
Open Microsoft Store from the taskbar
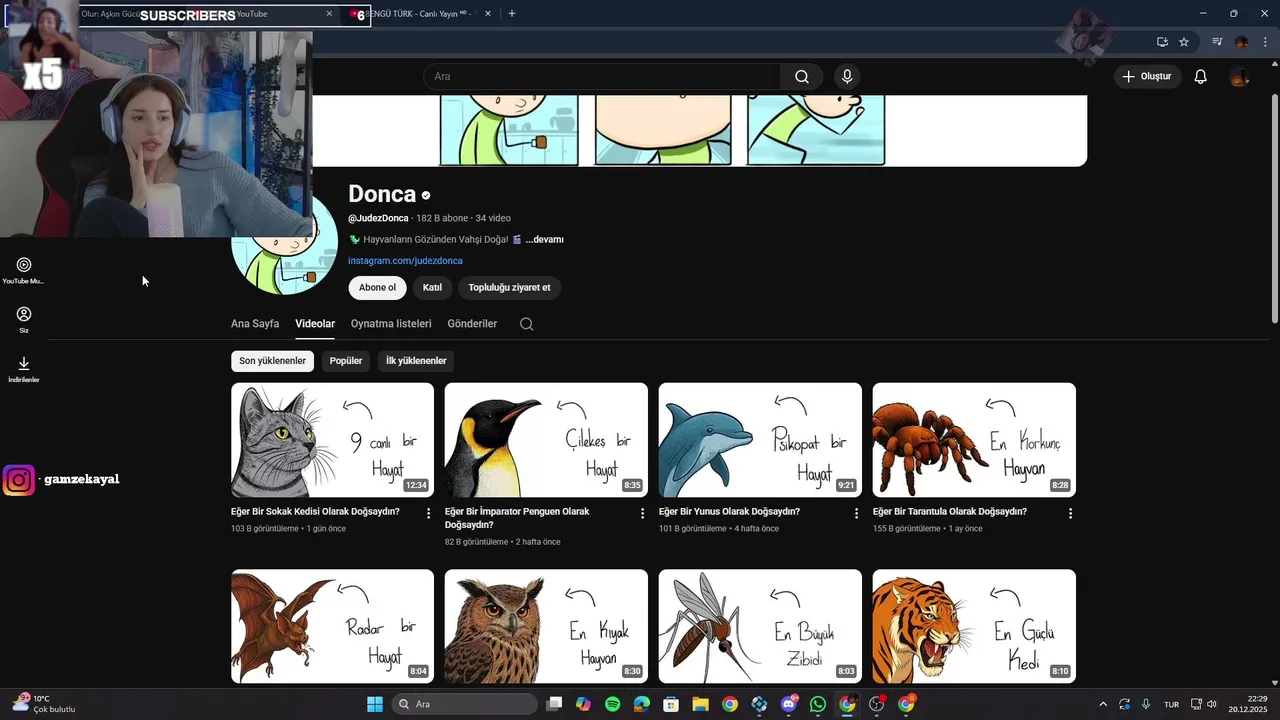[671, 704]
